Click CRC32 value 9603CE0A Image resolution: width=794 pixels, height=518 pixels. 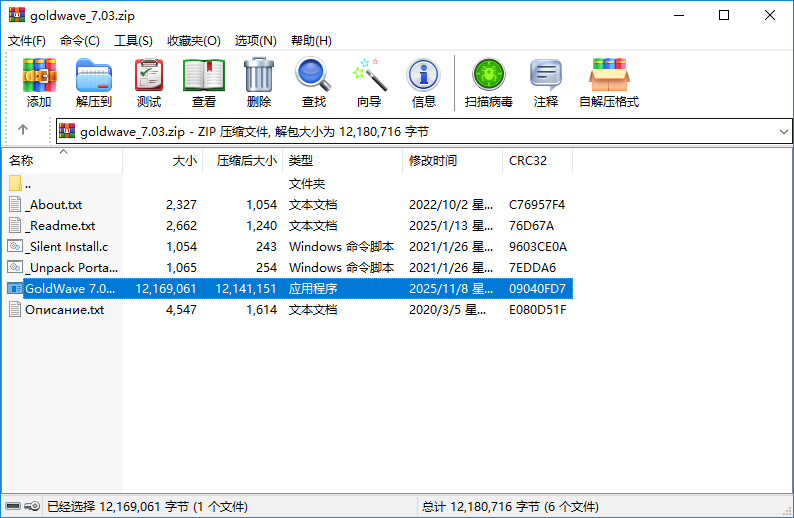coord(538,247)
